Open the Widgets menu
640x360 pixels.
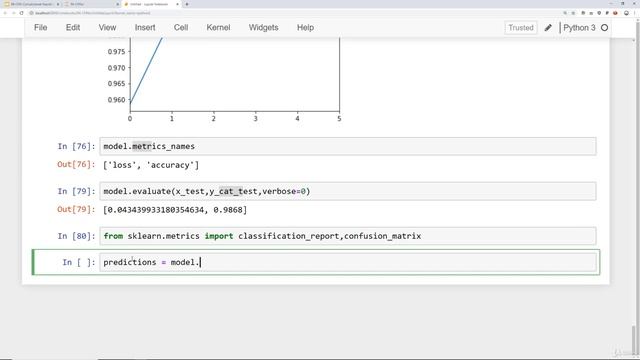pos(264,27)
